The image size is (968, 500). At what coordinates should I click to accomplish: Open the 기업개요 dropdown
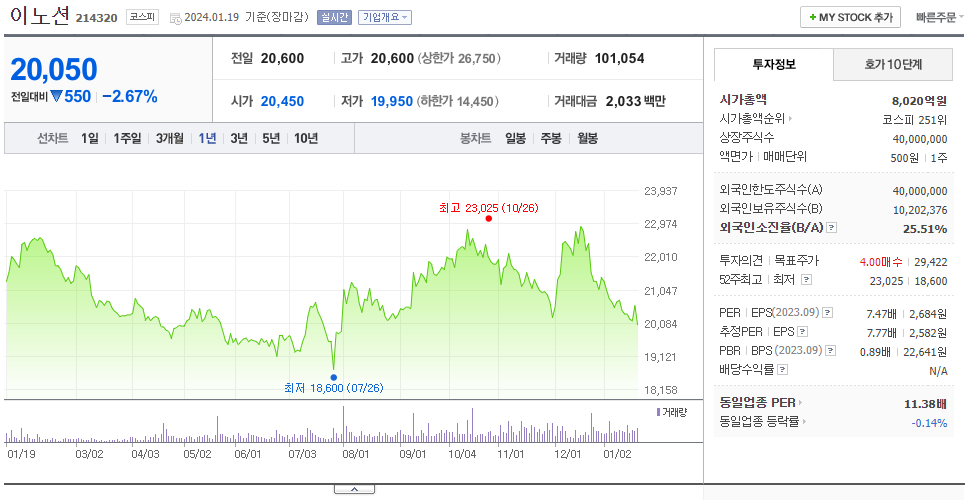(385, 18)
